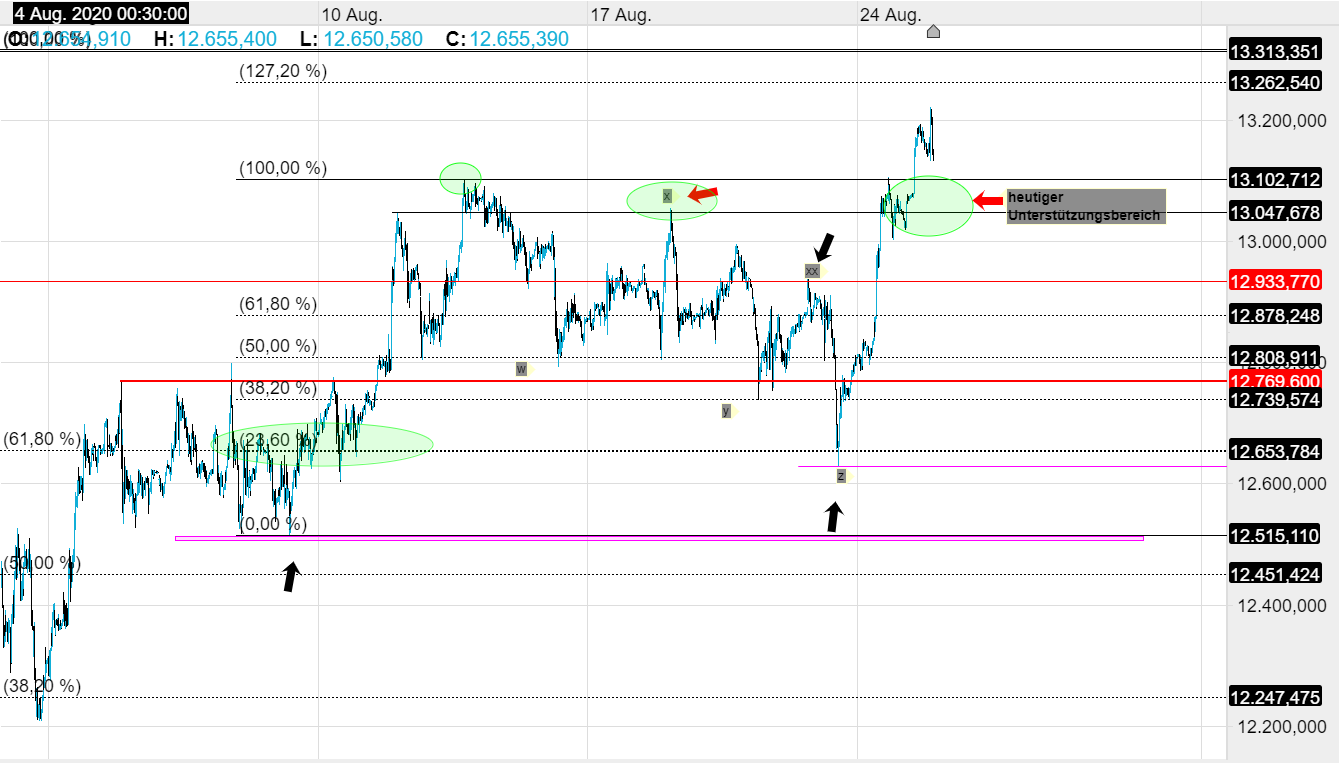
Task: Click the 12.200,000 axis value
Action: 1280,727
